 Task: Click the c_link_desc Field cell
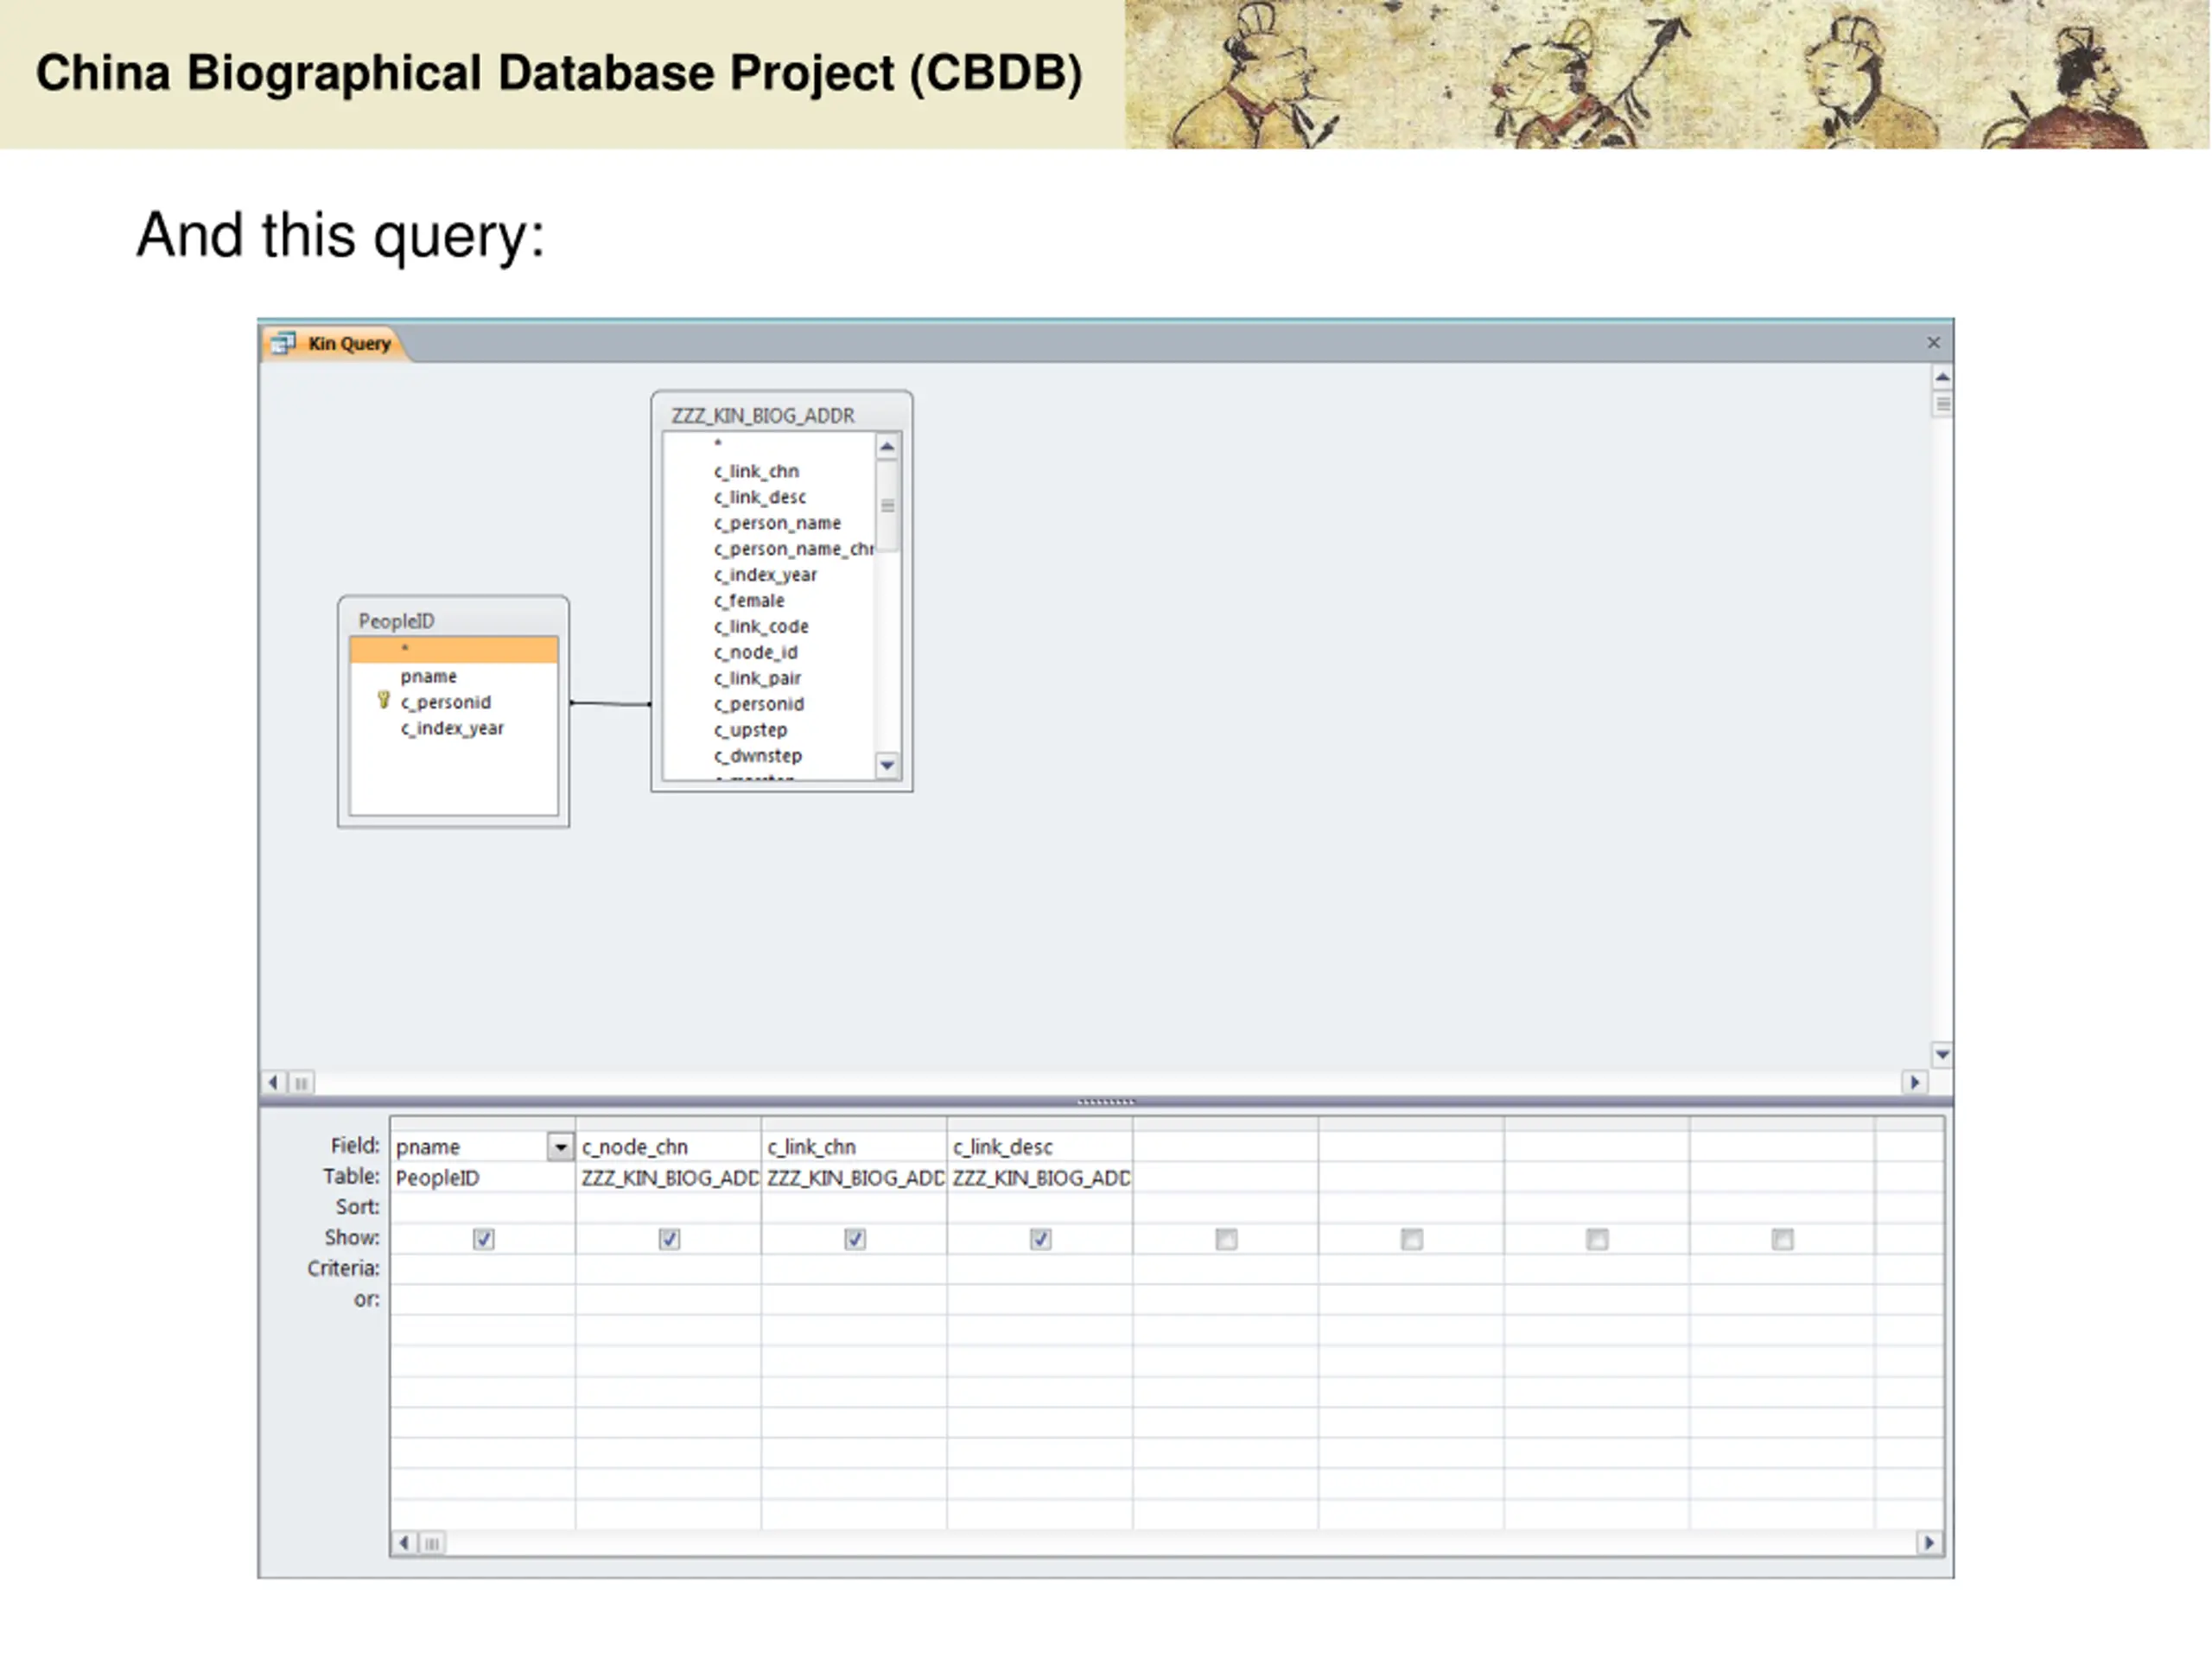pos(1040,1146)
